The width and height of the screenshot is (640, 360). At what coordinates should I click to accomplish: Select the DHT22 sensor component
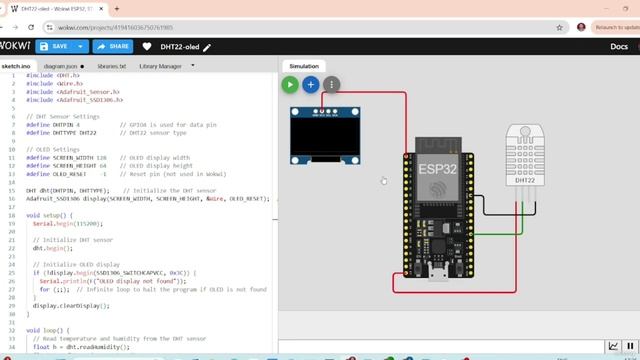coord(525,155)
